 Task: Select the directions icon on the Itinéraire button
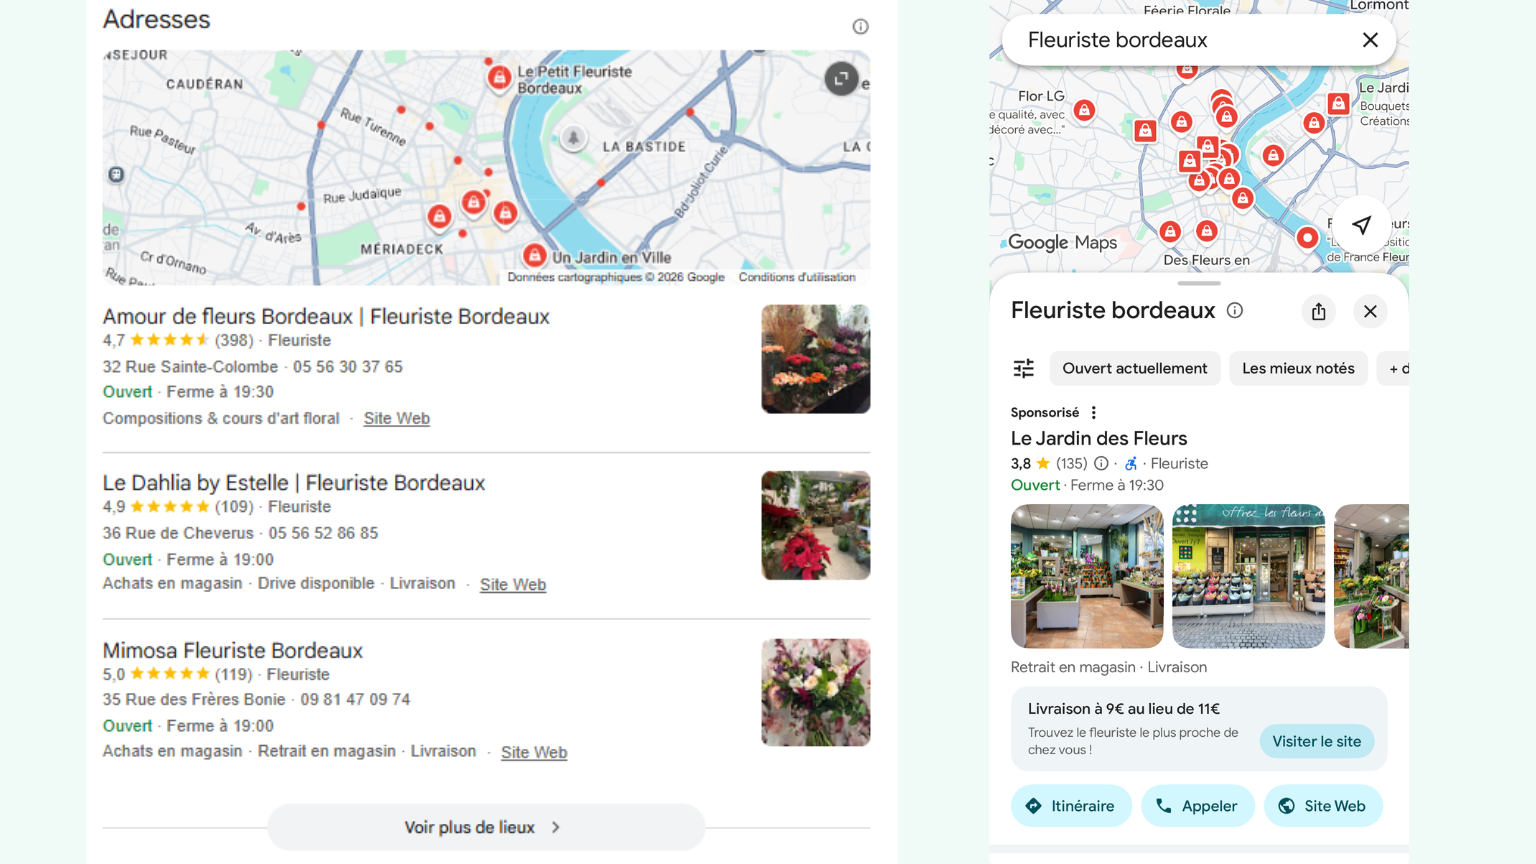[1036, 806]
